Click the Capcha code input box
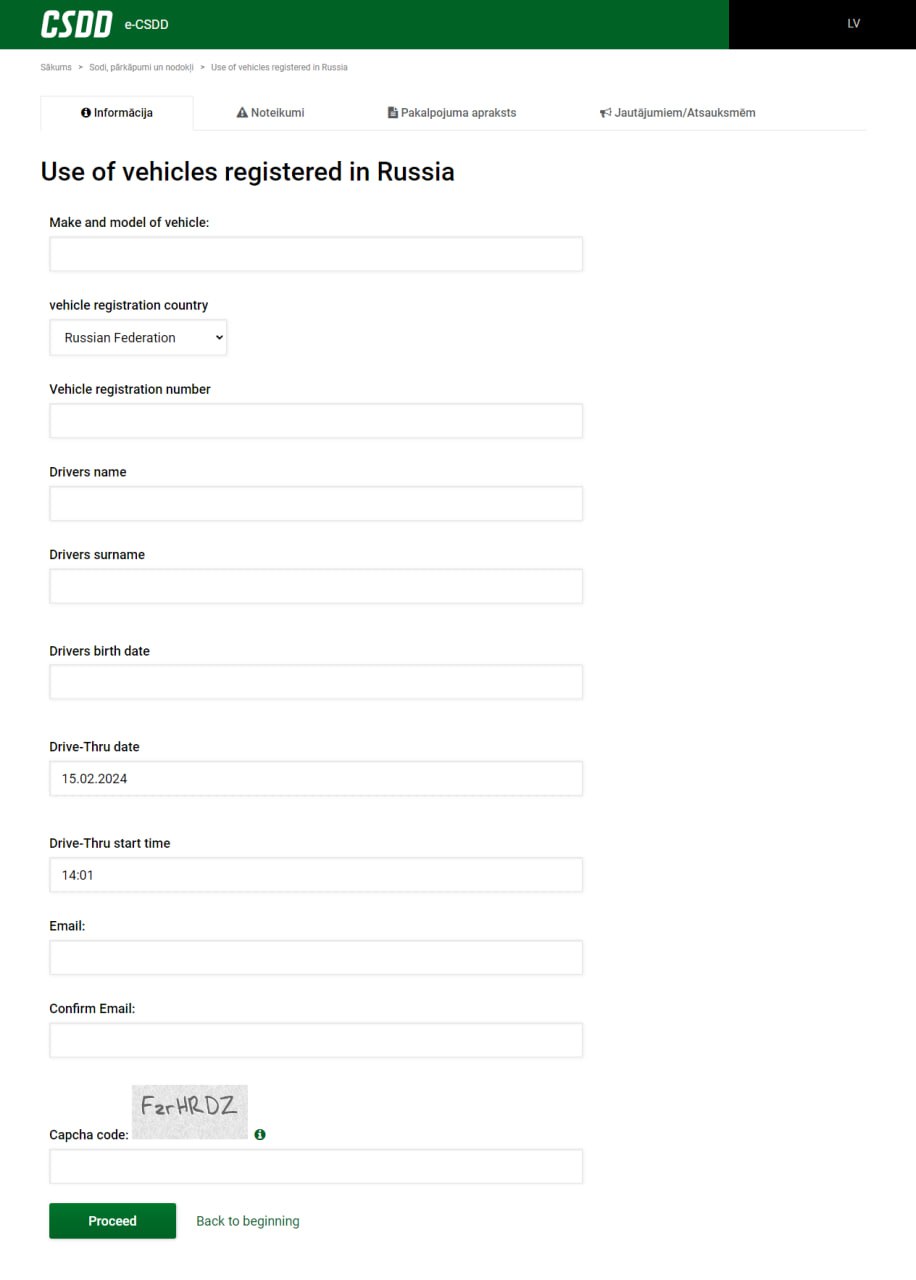916x1280 pixels. coord(316,1166)
